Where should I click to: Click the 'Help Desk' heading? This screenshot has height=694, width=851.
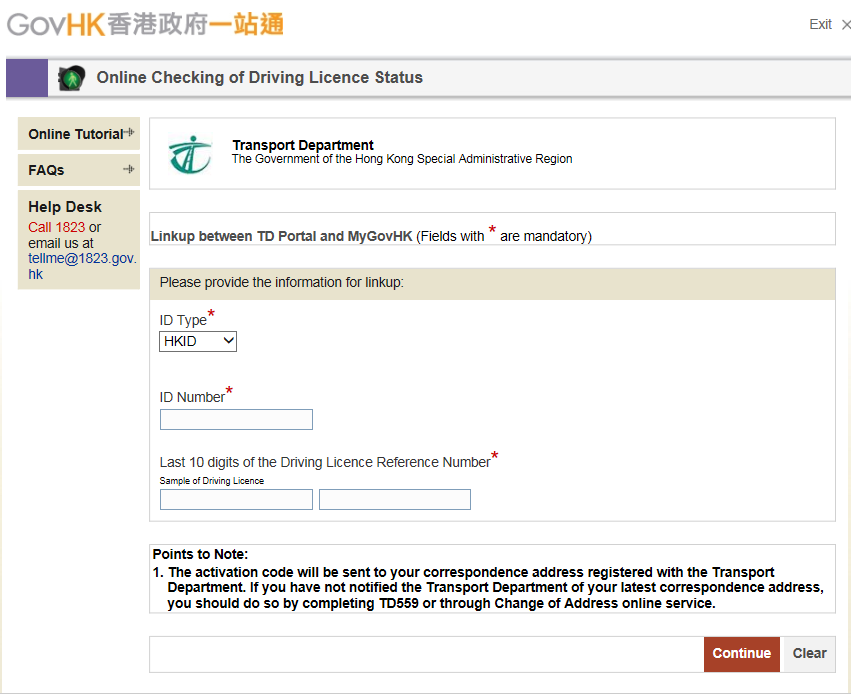(x=65, y=207)
